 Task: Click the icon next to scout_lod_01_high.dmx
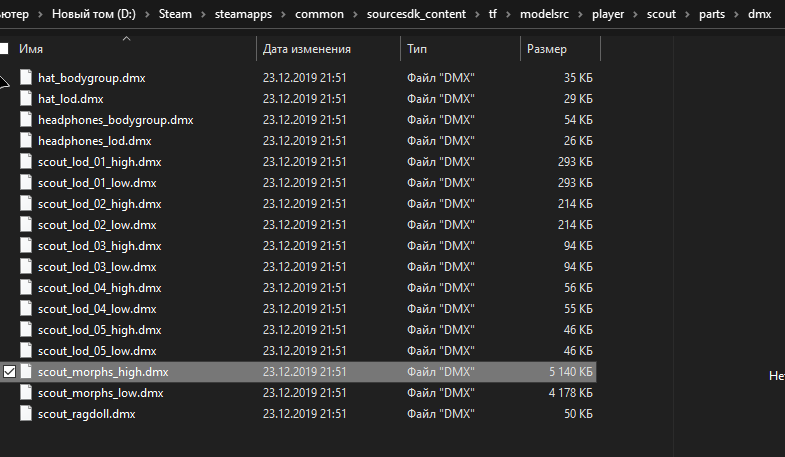(x=26, y=162)
